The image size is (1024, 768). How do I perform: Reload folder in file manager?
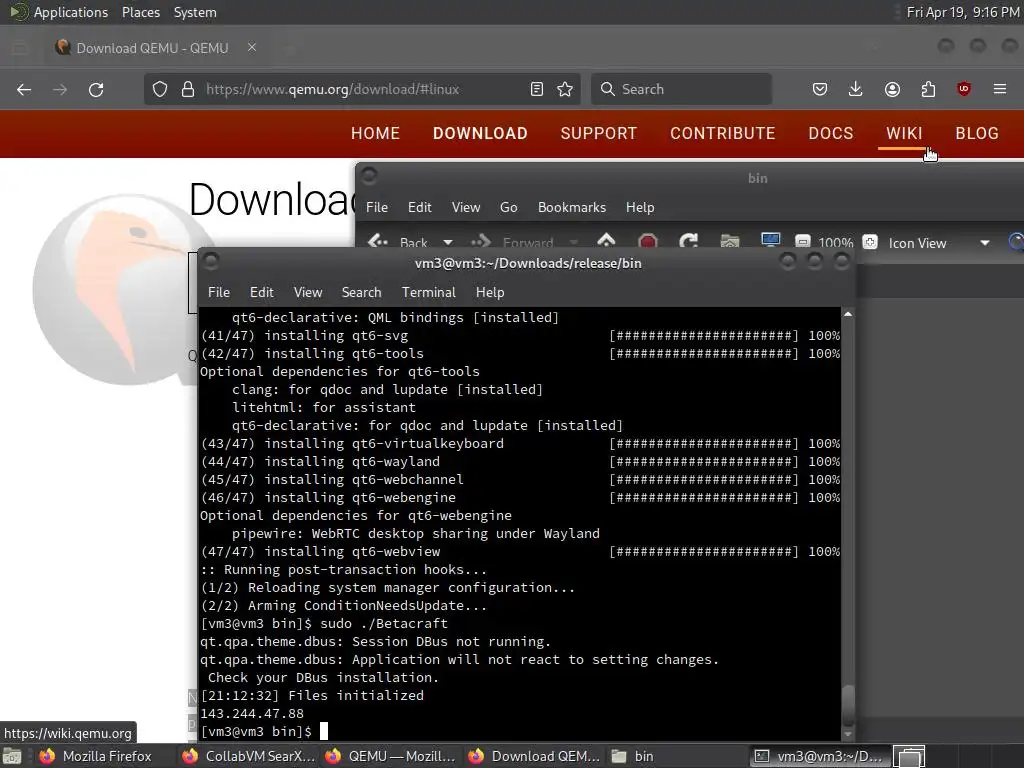click(688, 242)
